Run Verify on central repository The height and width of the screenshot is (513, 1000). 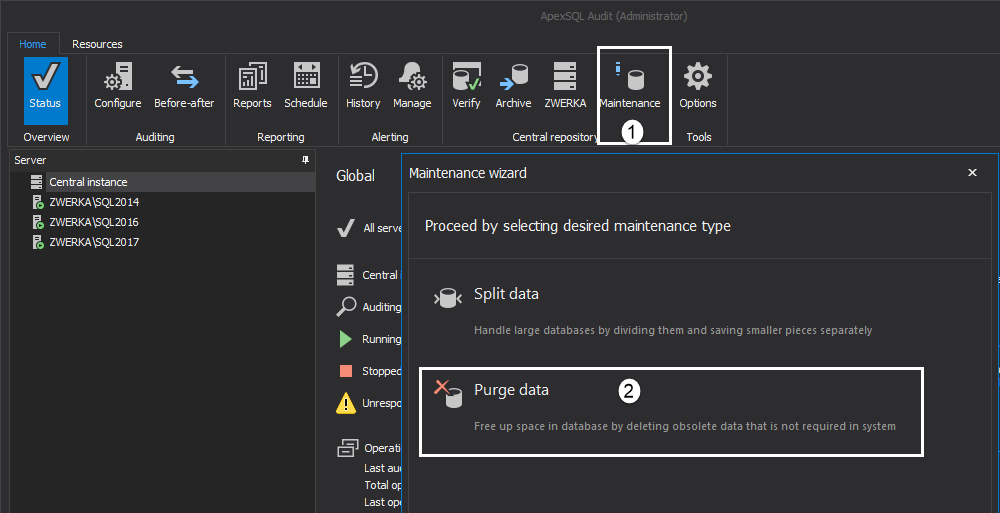466,86
